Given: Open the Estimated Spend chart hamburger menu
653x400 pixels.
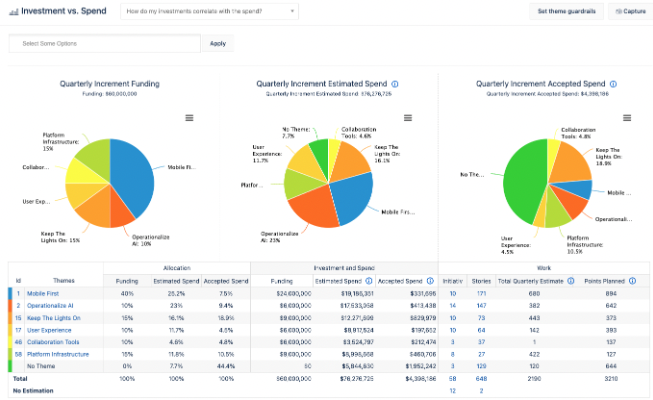Looking at the screenshot, I should [408, 118].
